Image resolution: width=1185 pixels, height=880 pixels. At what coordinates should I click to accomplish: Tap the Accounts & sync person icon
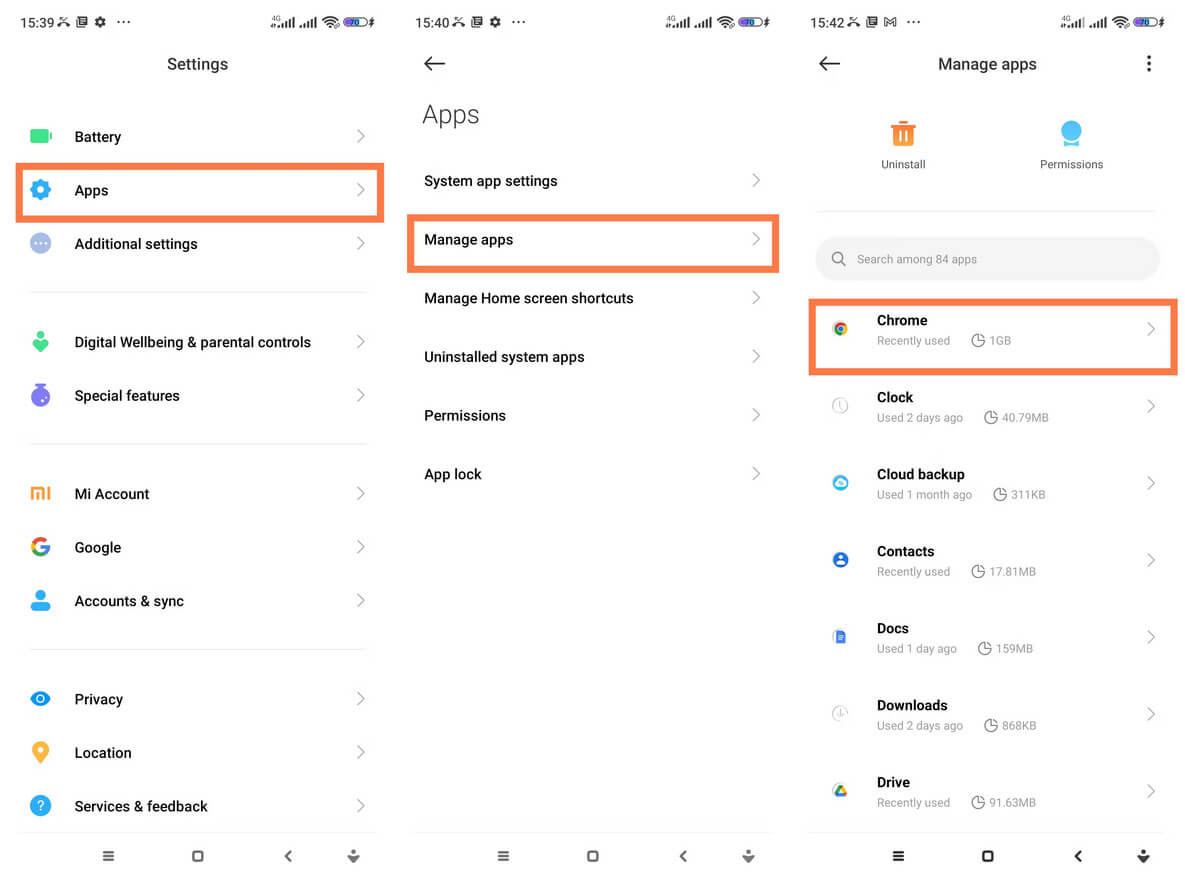click(x=41, y=600)
